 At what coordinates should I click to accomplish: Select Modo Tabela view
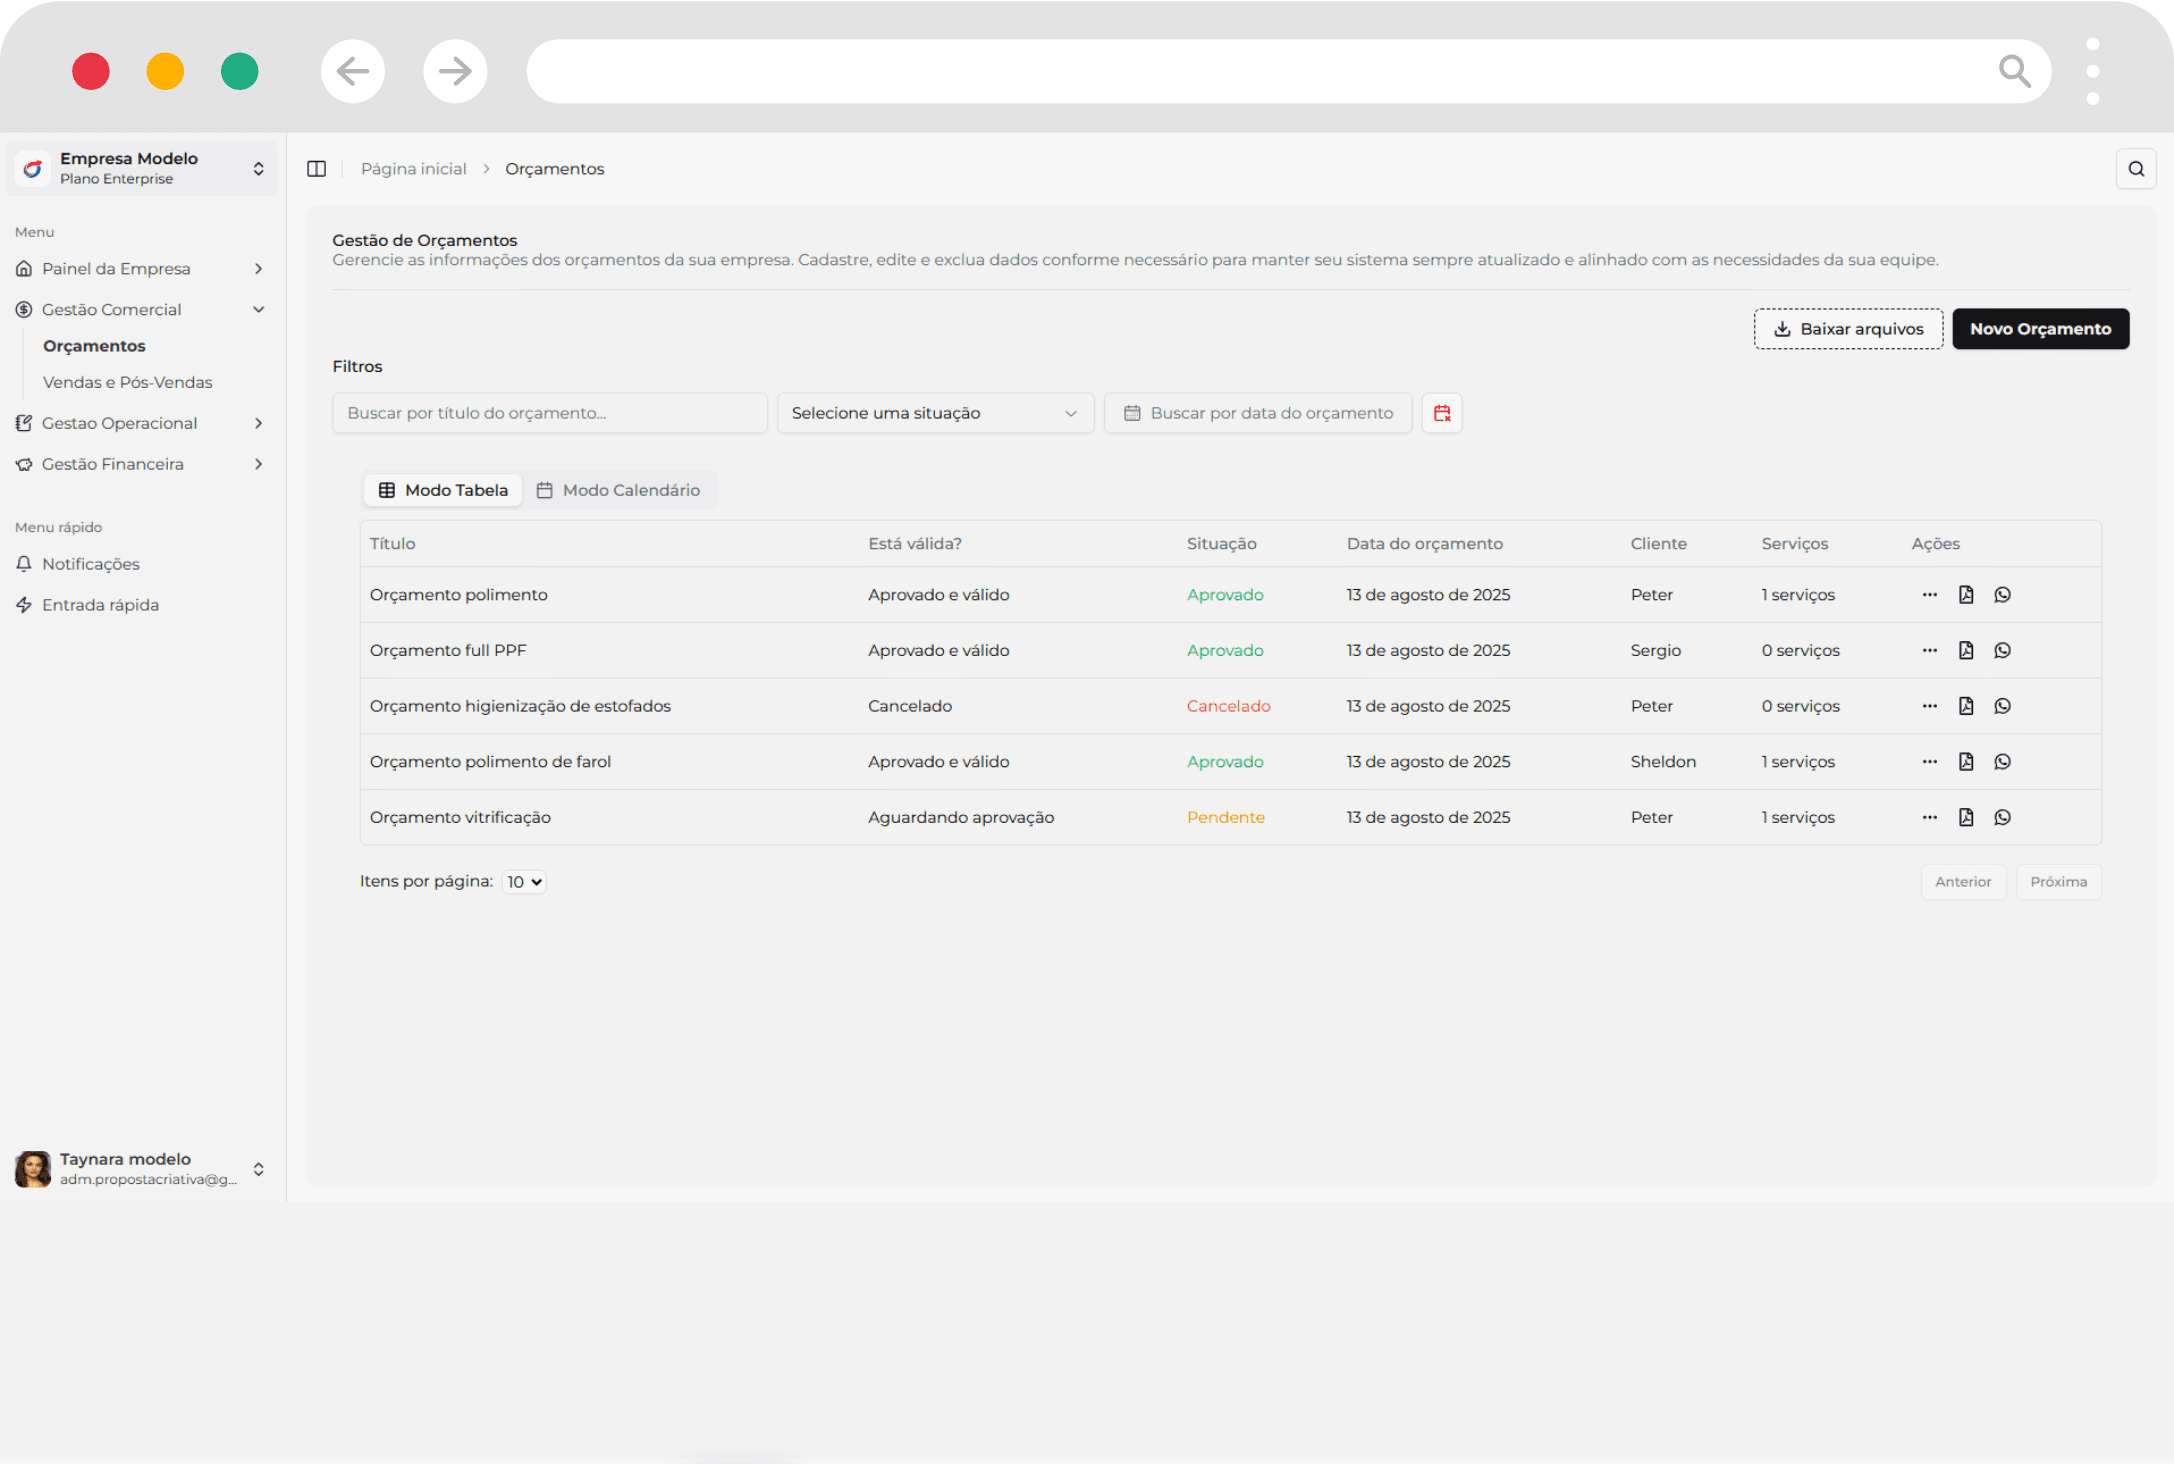[x=443, y=490]
